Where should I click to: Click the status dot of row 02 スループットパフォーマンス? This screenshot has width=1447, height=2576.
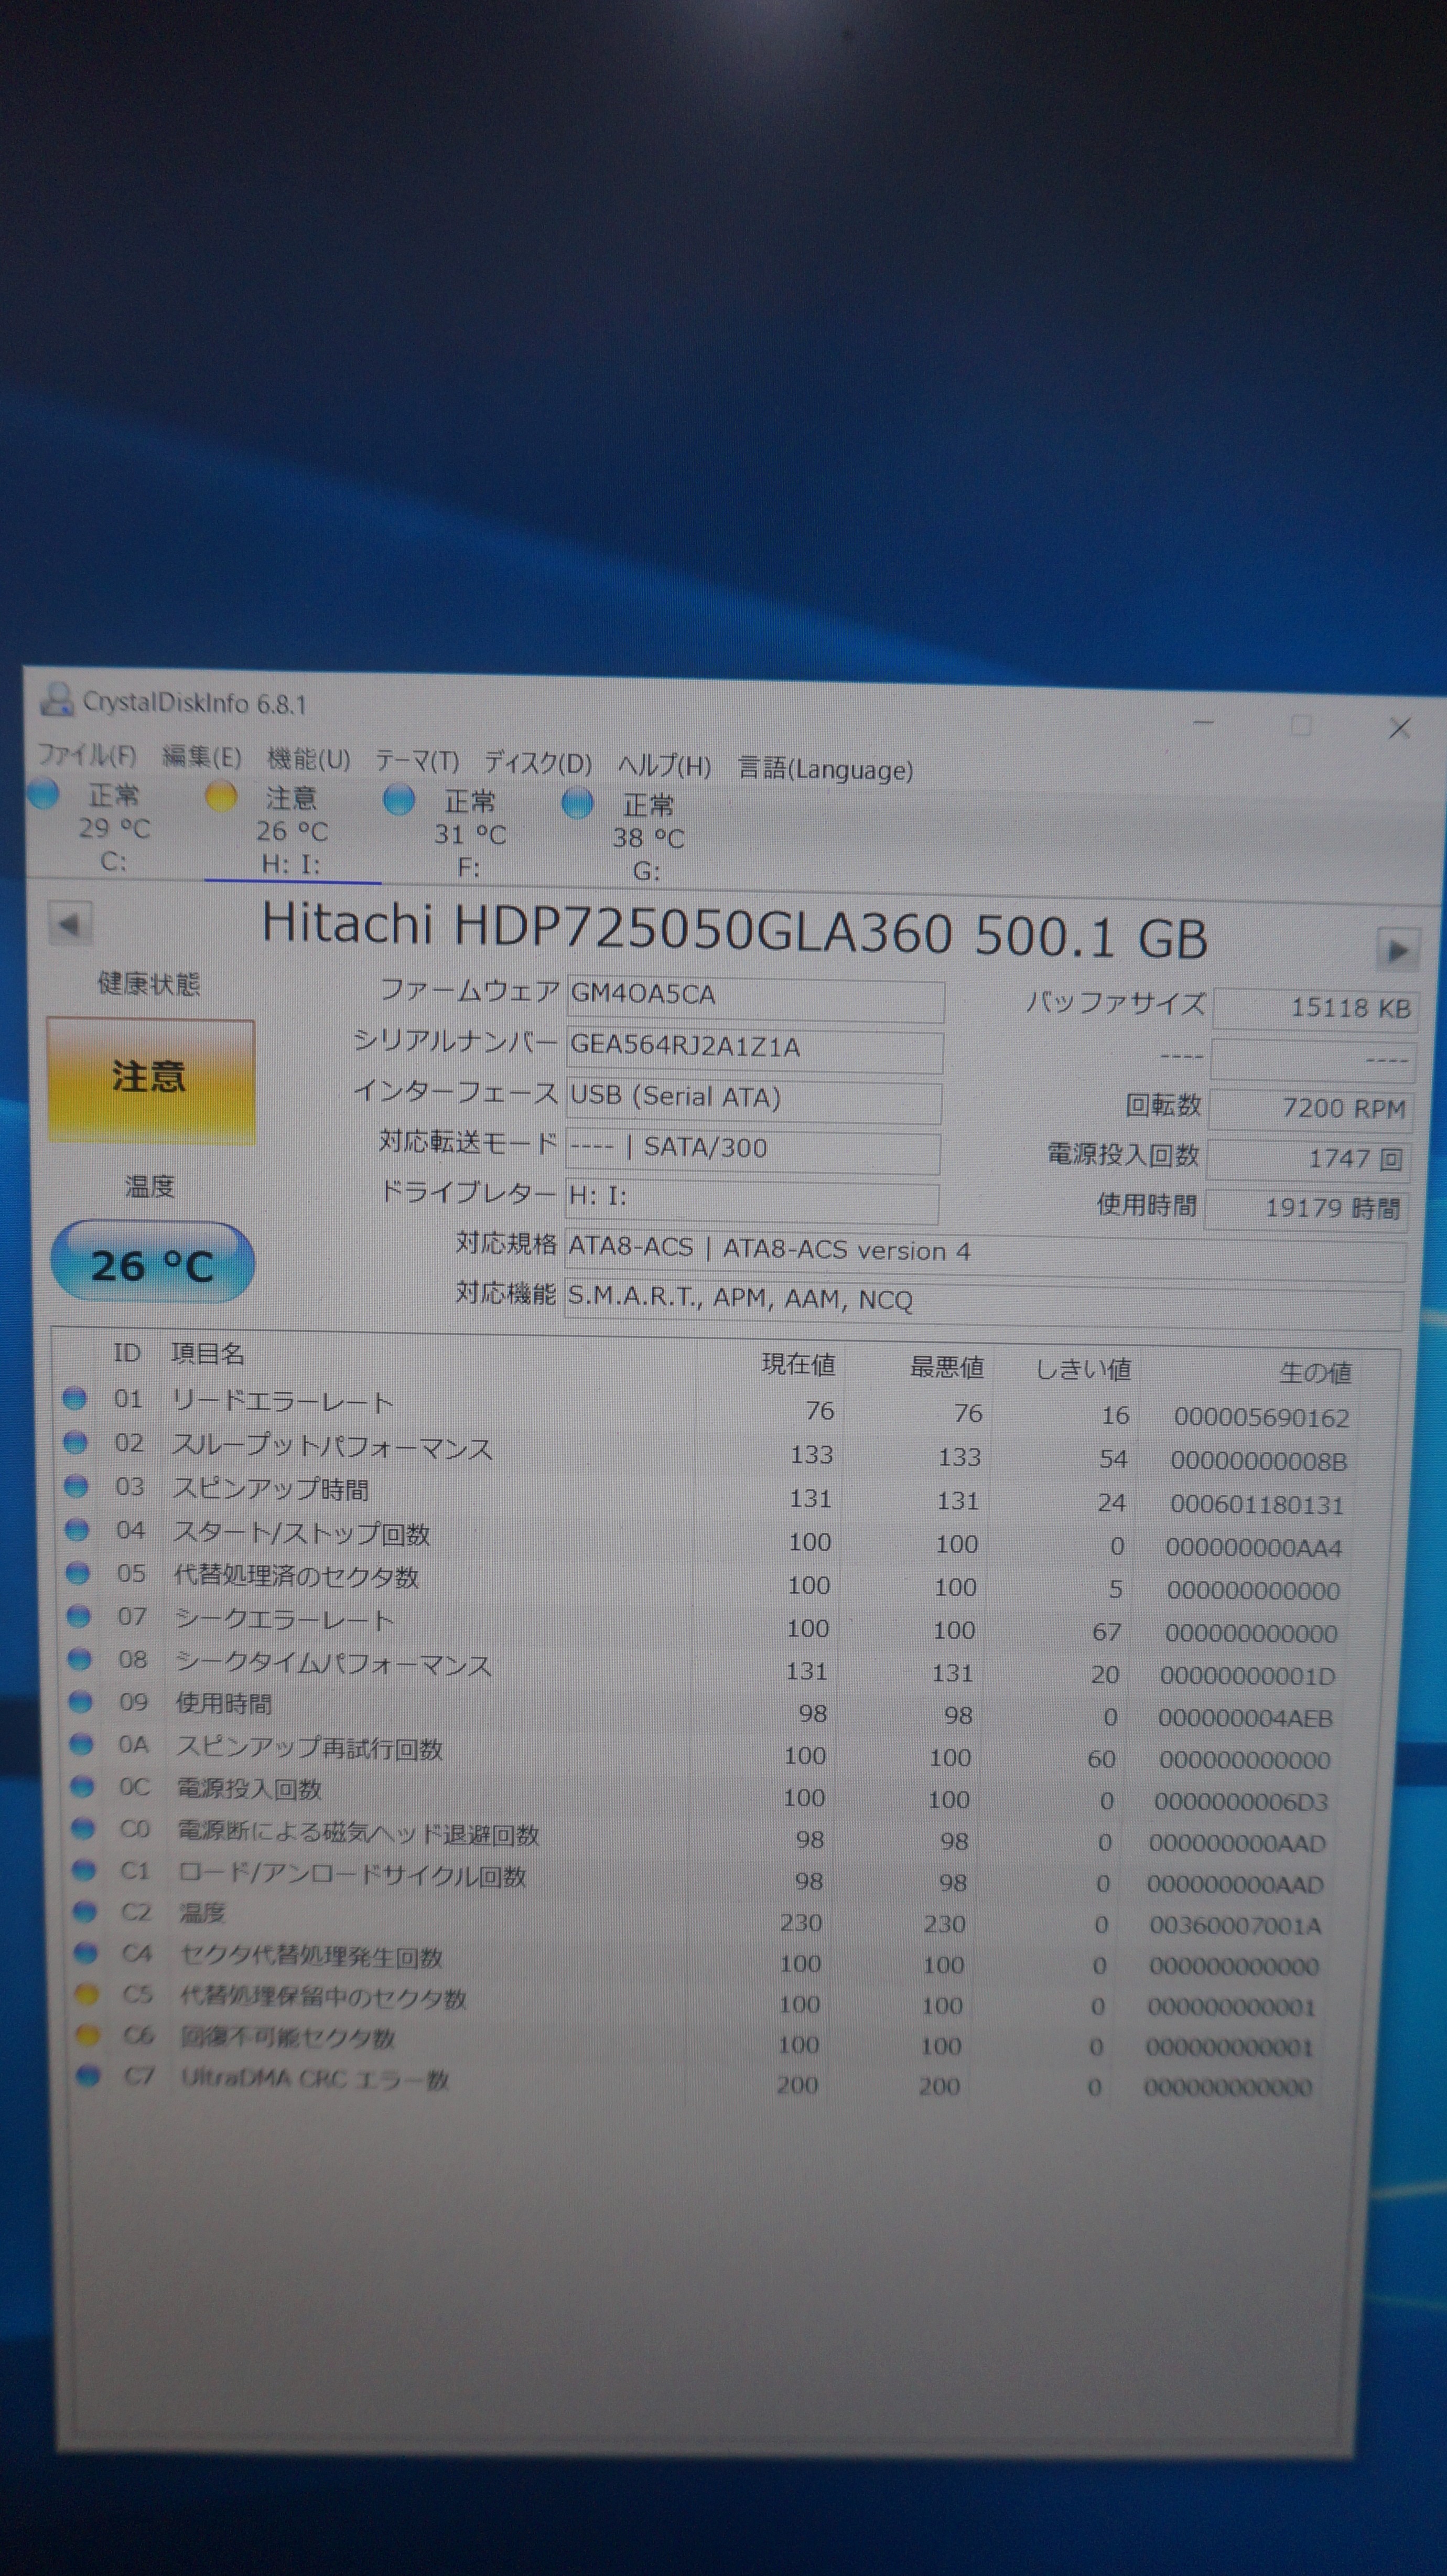click(x=75, y=1442)
